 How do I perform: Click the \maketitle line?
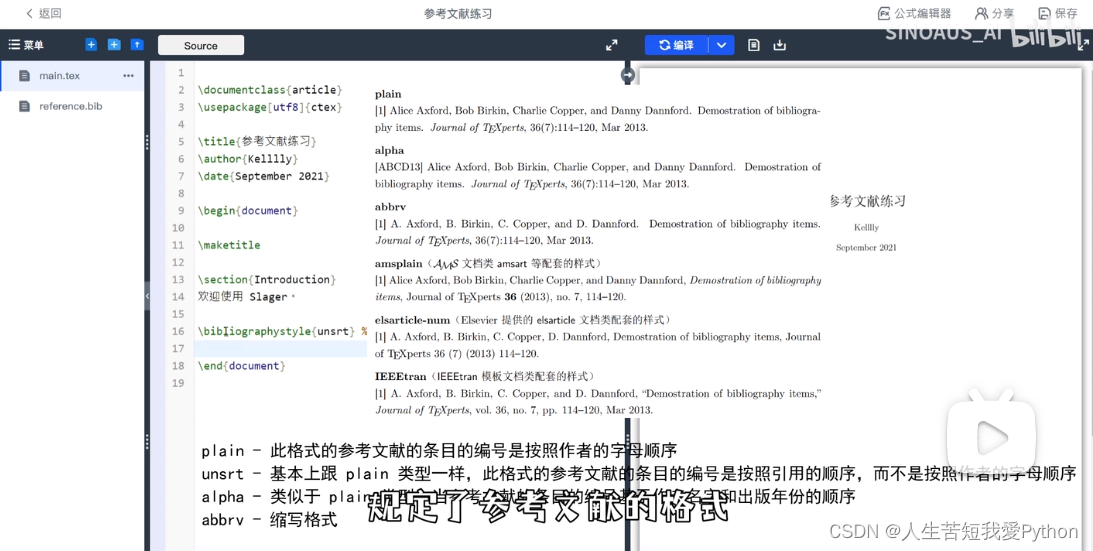pyautogui.click(x=229, y=246)
